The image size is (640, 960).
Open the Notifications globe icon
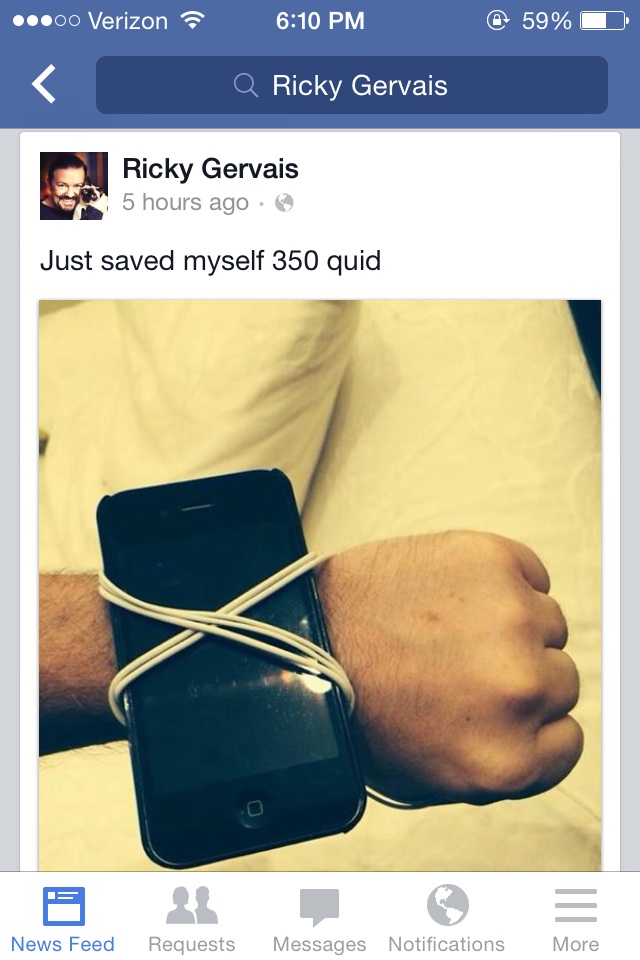[448, 905]
